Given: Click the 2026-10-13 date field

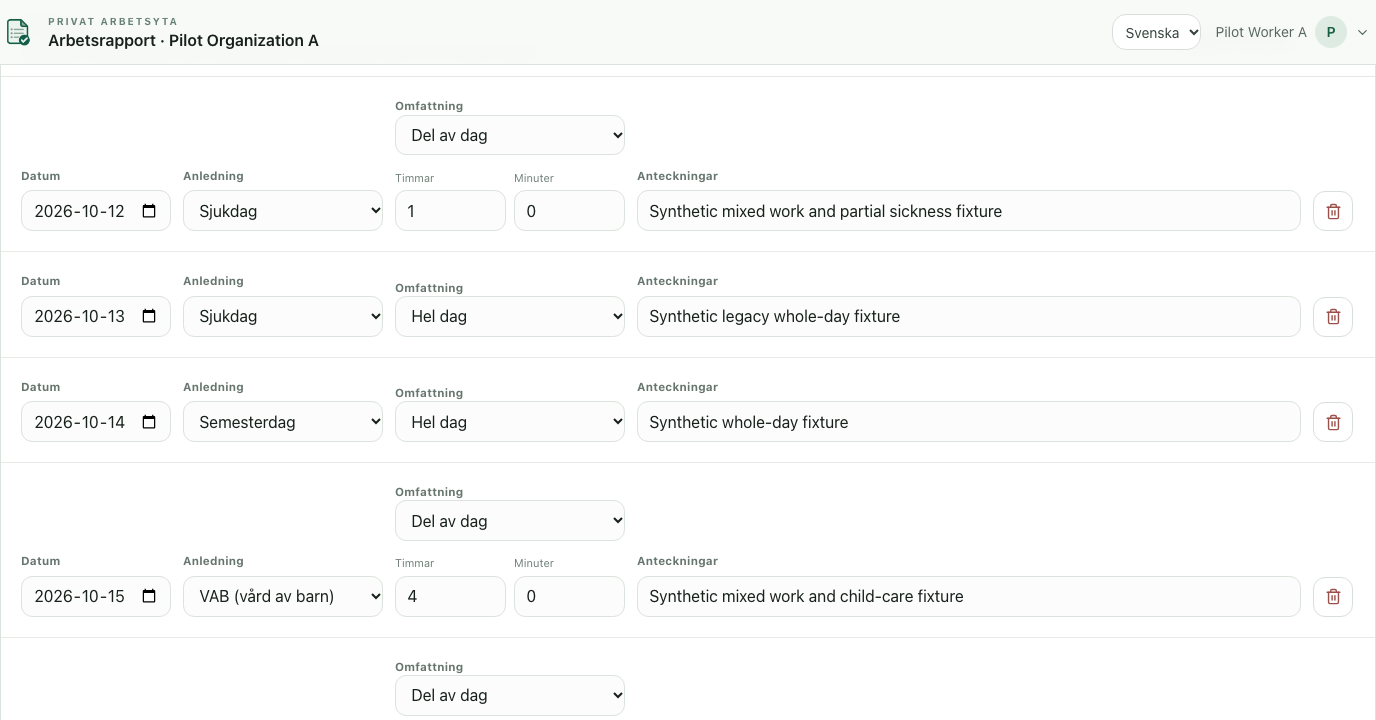Looking at the screenshot, I should coord(96,316).
